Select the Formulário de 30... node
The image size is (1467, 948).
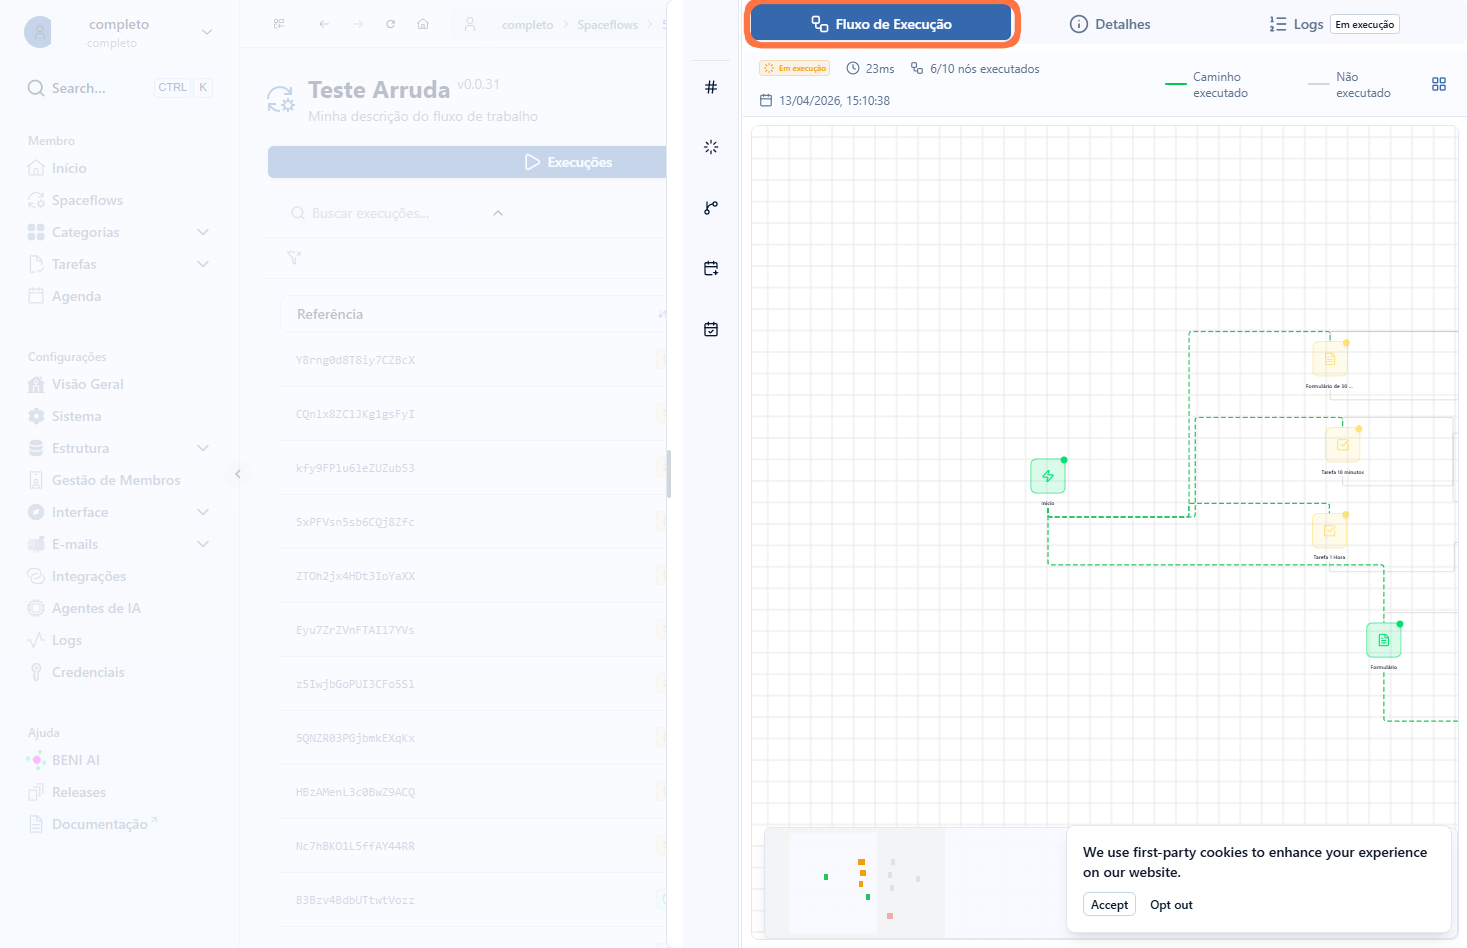pyautogui.click(x=1330, y=359)
